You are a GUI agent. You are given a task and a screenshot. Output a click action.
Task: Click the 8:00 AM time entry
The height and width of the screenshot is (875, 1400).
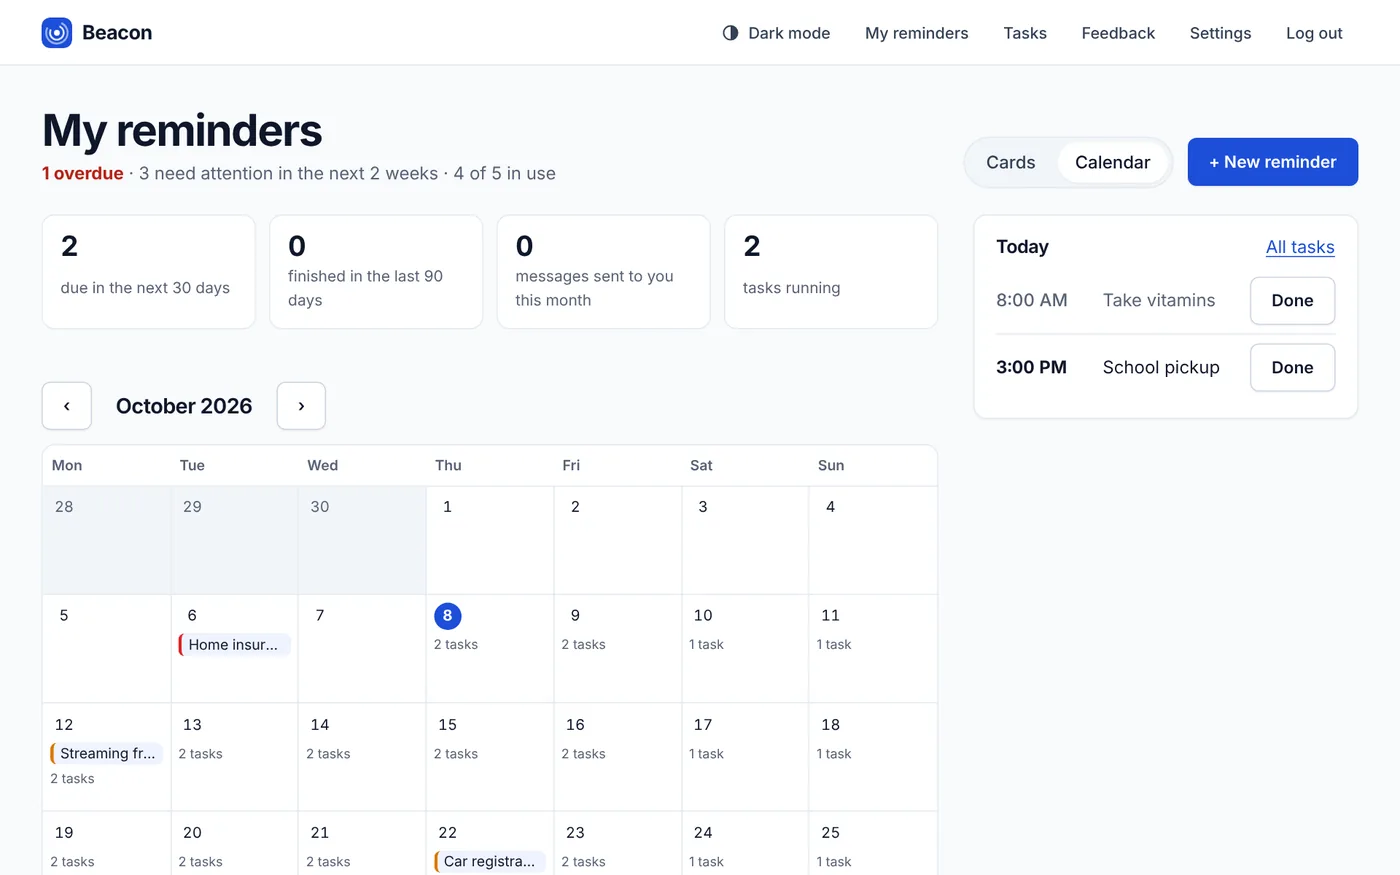[1032, 300]
